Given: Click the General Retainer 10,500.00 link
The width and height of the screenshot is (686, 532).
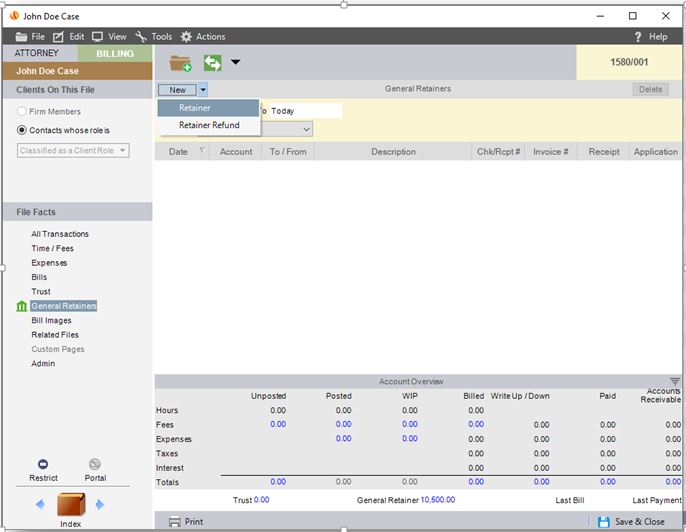Looking at the screenshot, I should click(438, 500).
